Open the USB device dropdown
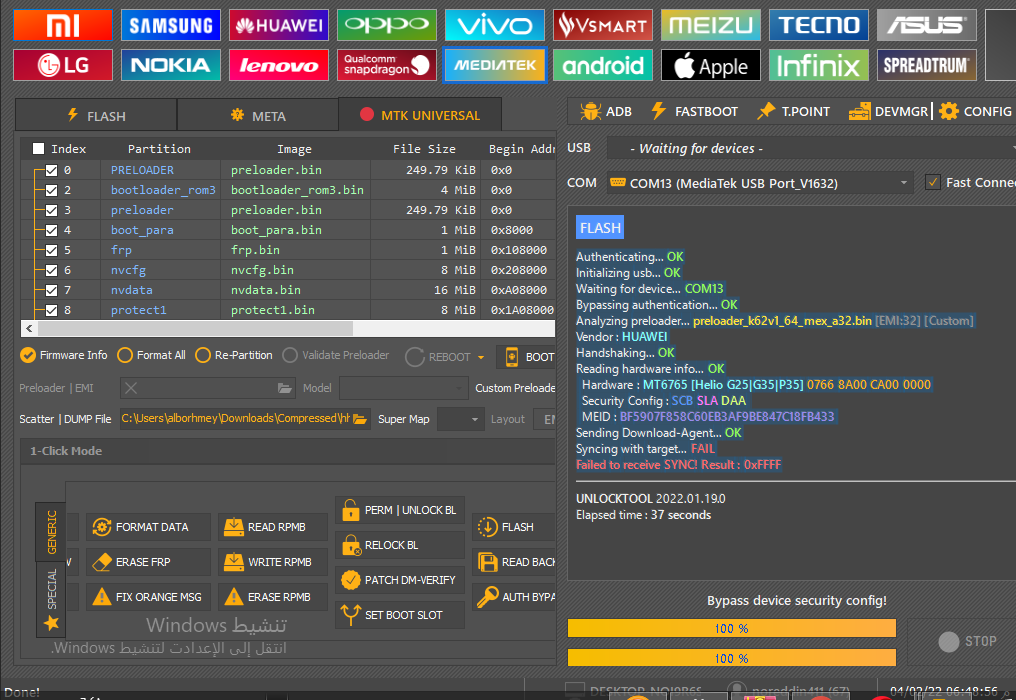This screenshot has width=1016, height=700. click(x=811, y=148)
